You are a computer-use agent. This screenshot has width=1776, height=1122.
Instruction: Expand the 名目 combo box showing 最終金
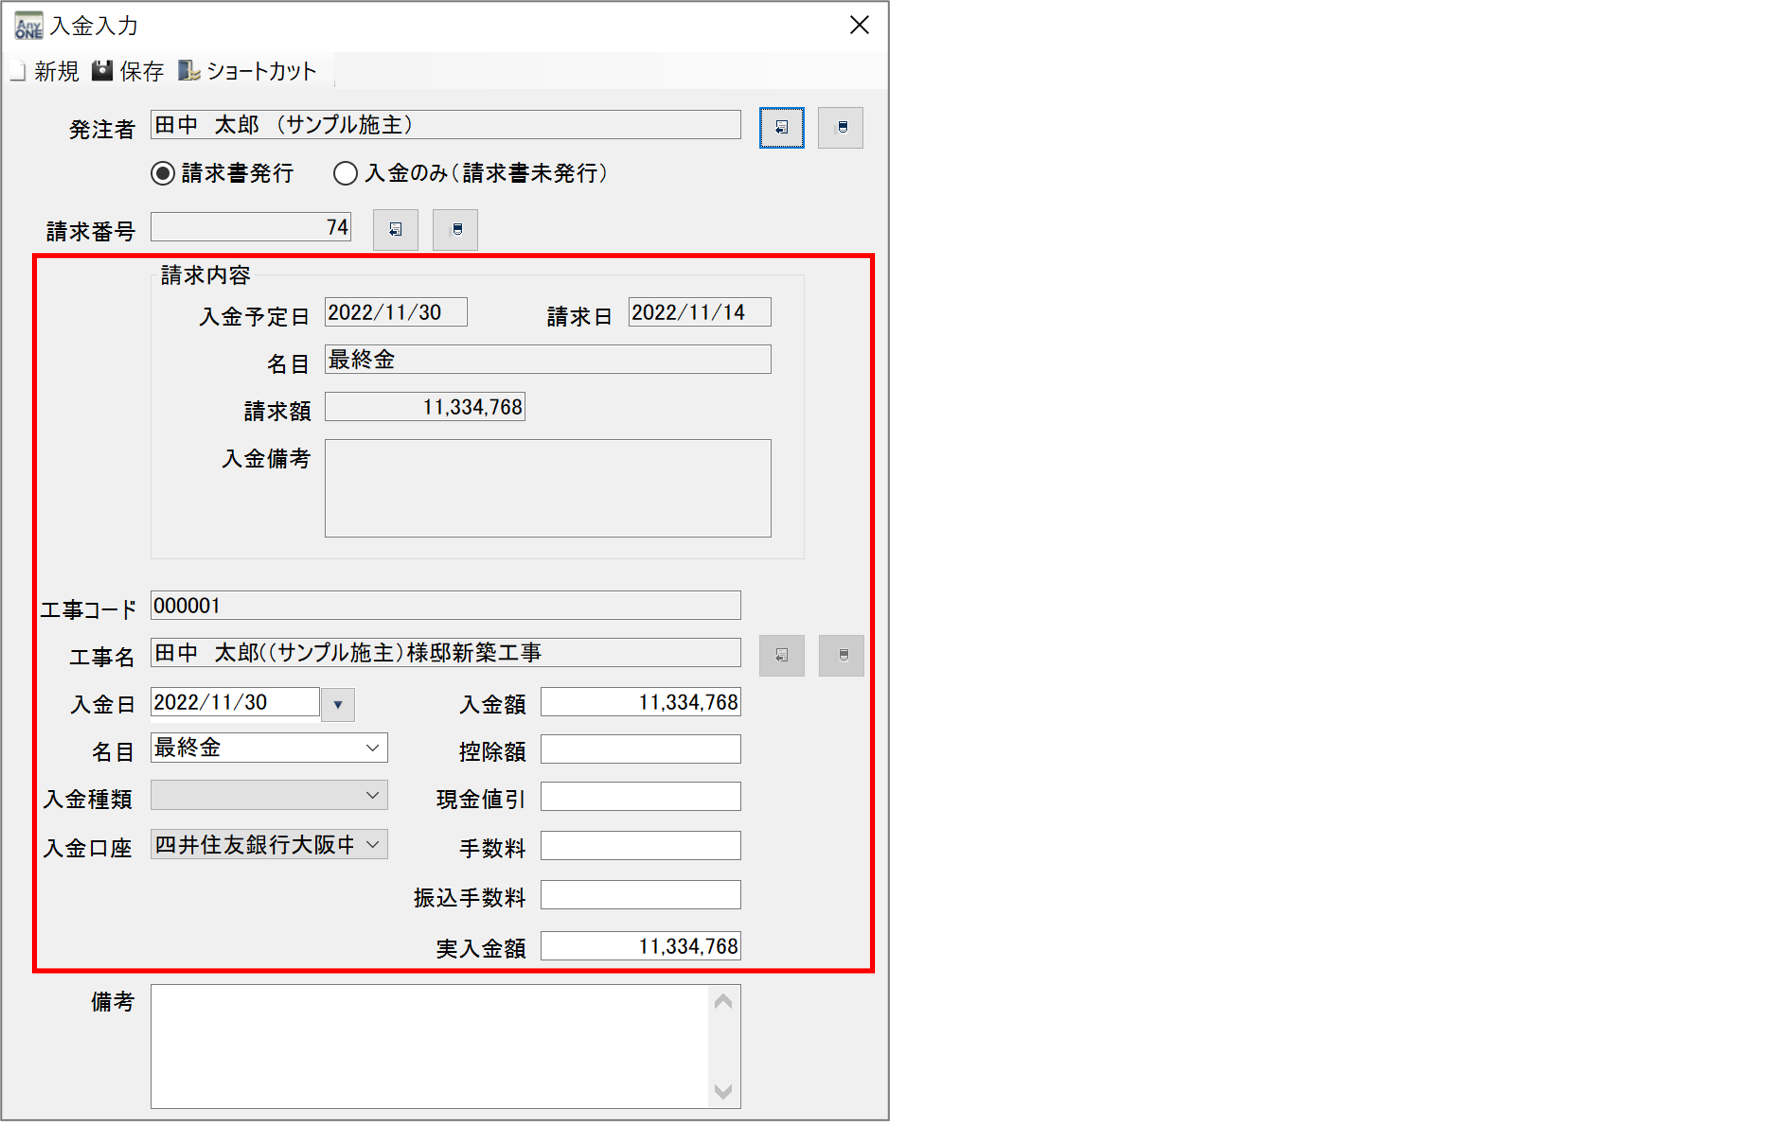[372, 748]
